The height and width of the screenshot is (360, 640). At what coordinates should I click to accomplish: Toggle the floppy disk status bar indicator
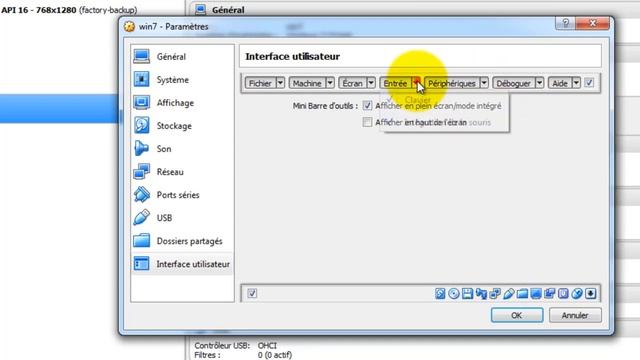467,293
